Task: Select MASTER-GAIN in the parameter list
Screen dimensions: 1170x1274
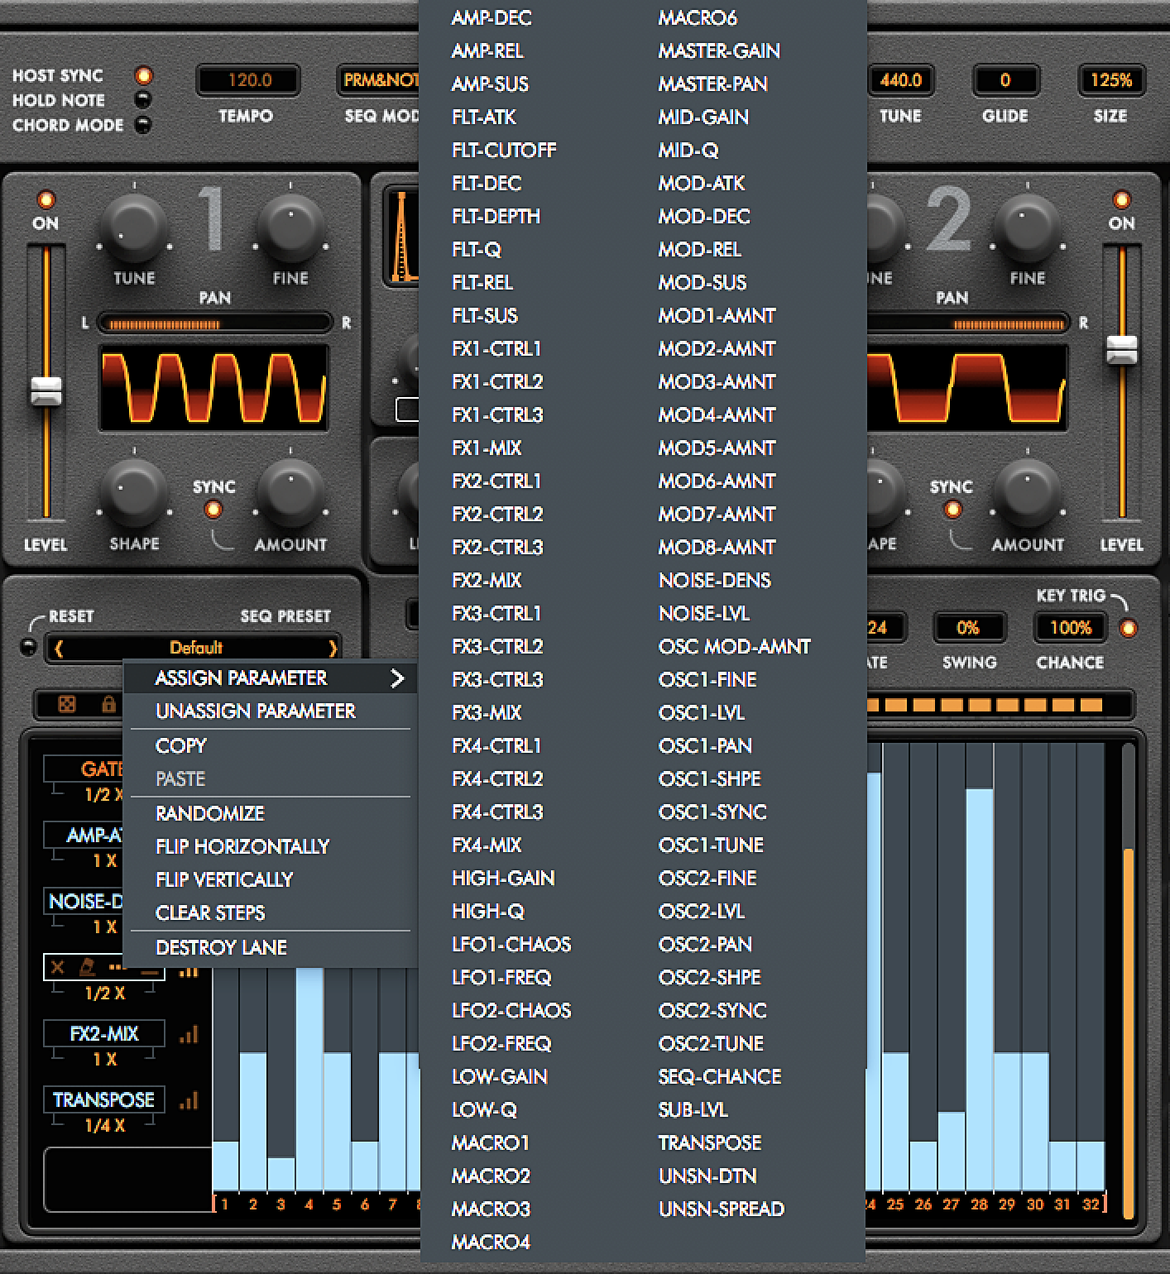Action: 719,51
